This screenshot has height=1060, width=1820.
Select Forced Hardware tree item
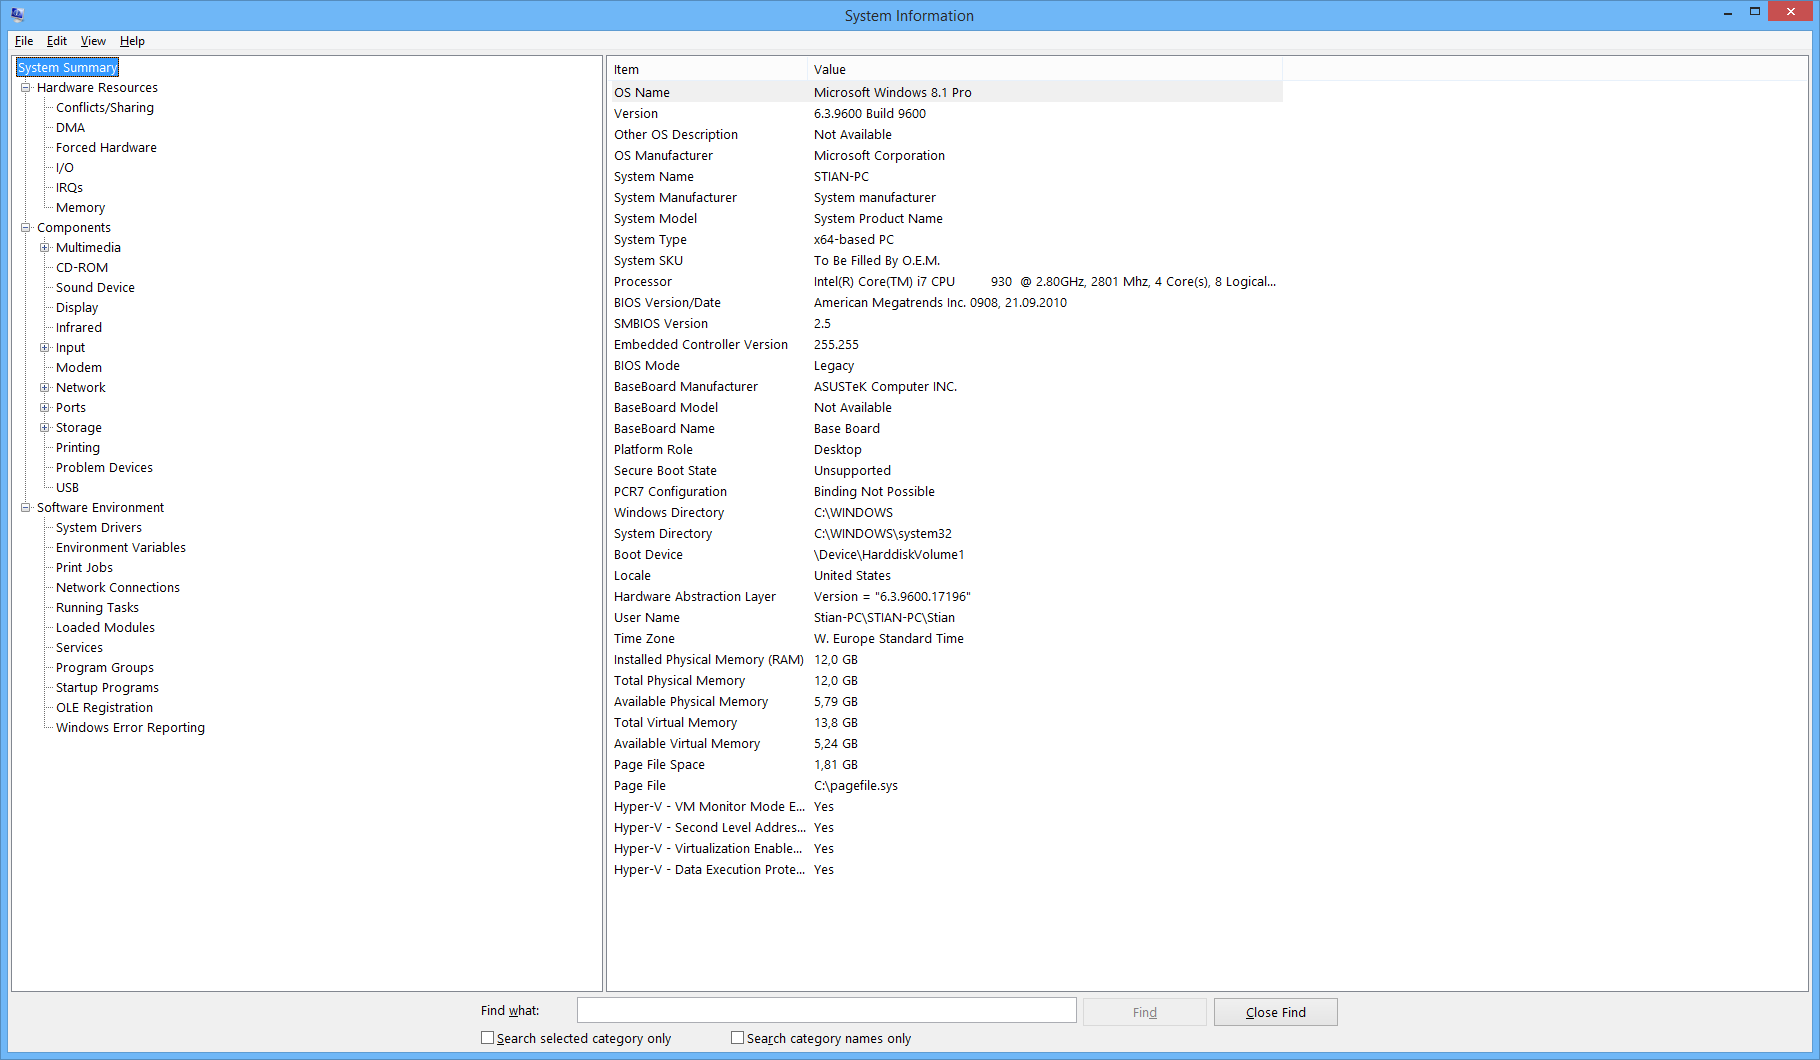pyautogui.click(x=106, y=148)
